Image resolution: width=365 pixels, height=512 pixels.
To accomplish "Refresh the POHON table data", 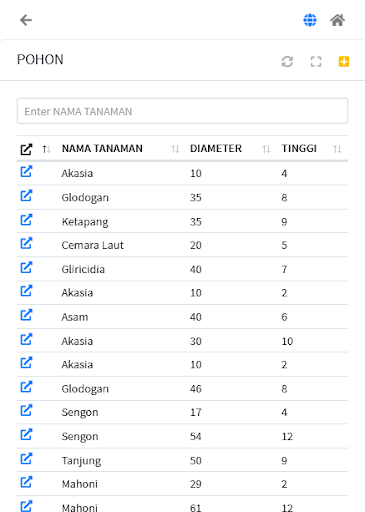I will [287, 62].
